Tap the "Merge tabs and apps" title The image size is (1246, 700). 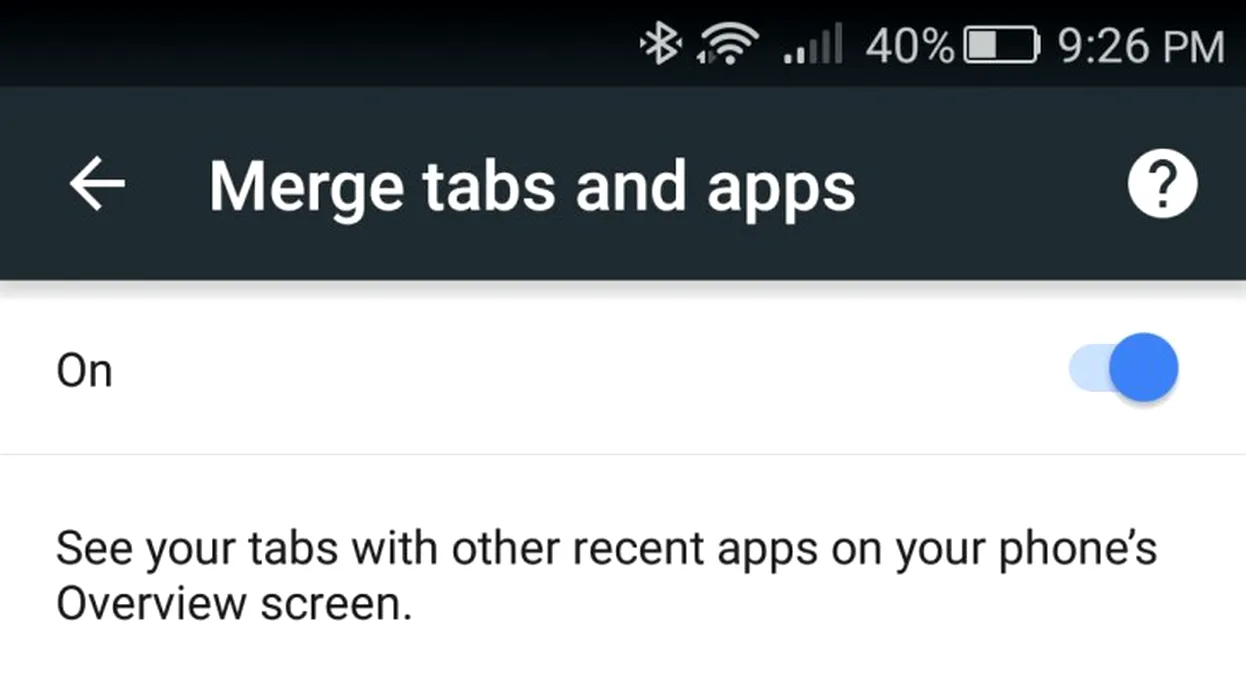tap(532, 186)
